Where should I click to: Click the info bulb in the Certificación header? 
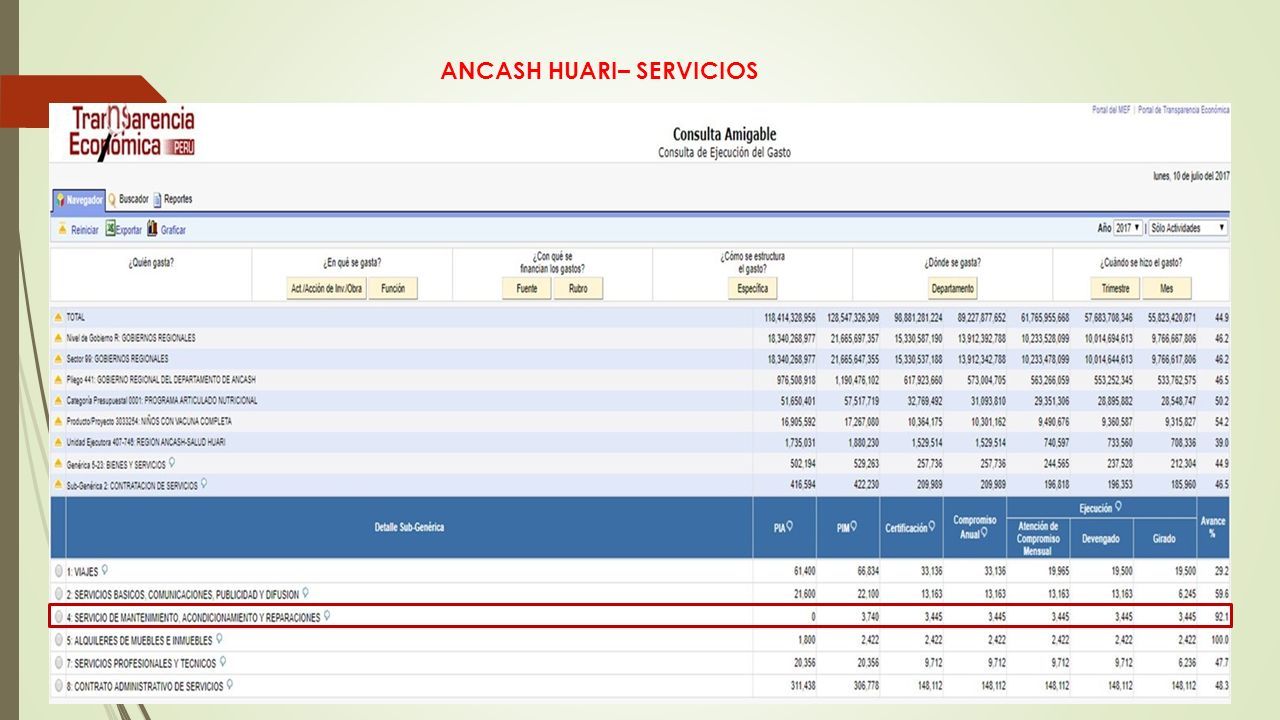[x=932, y=527]
